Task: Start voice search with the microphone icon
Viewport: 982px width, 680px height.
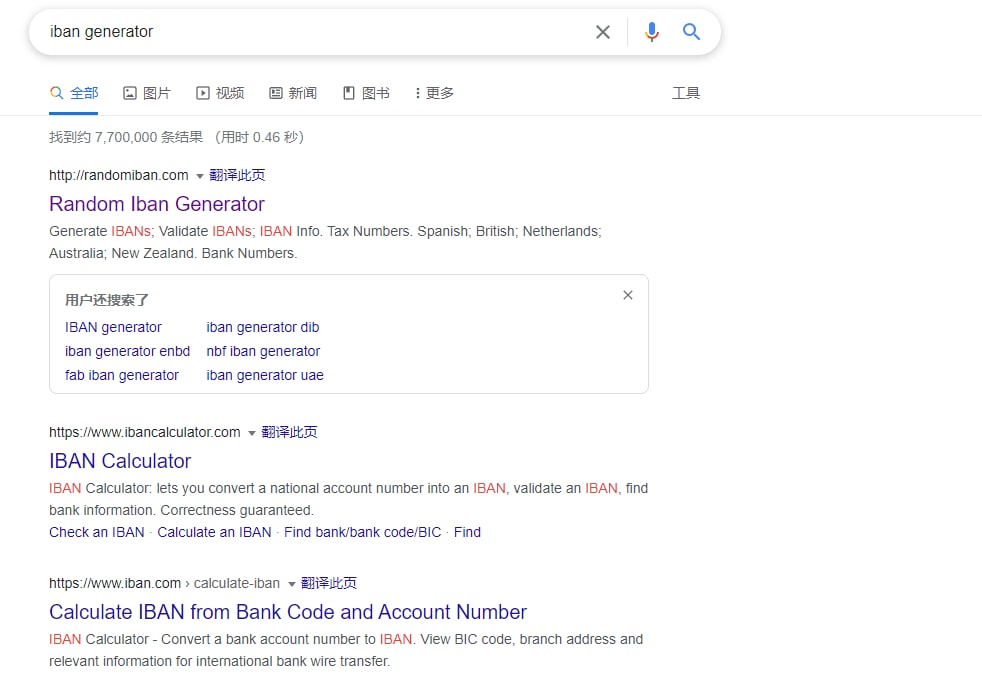Action: point(651,31)
